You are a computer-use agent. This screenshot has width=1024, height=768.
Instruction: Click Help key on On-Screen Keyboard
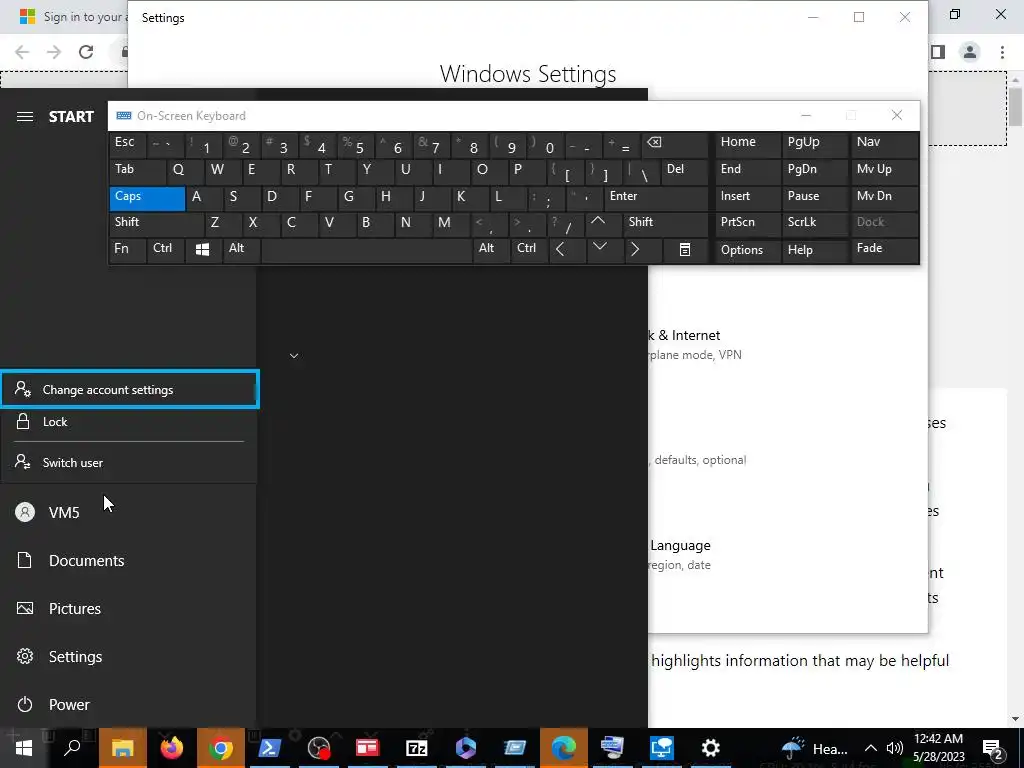tap(814, 250)
